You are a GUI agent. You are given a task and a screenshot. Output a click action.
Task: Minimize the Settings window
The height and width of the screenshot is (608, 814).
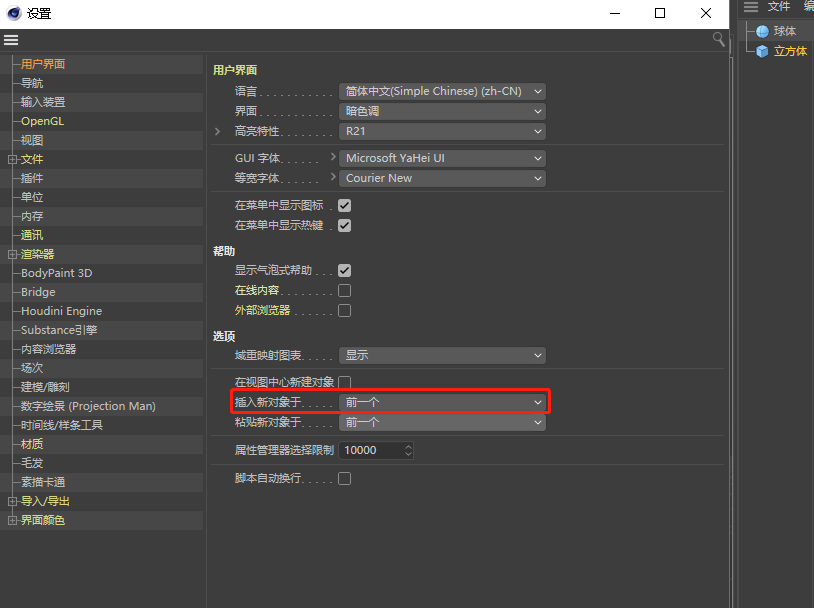615,13
